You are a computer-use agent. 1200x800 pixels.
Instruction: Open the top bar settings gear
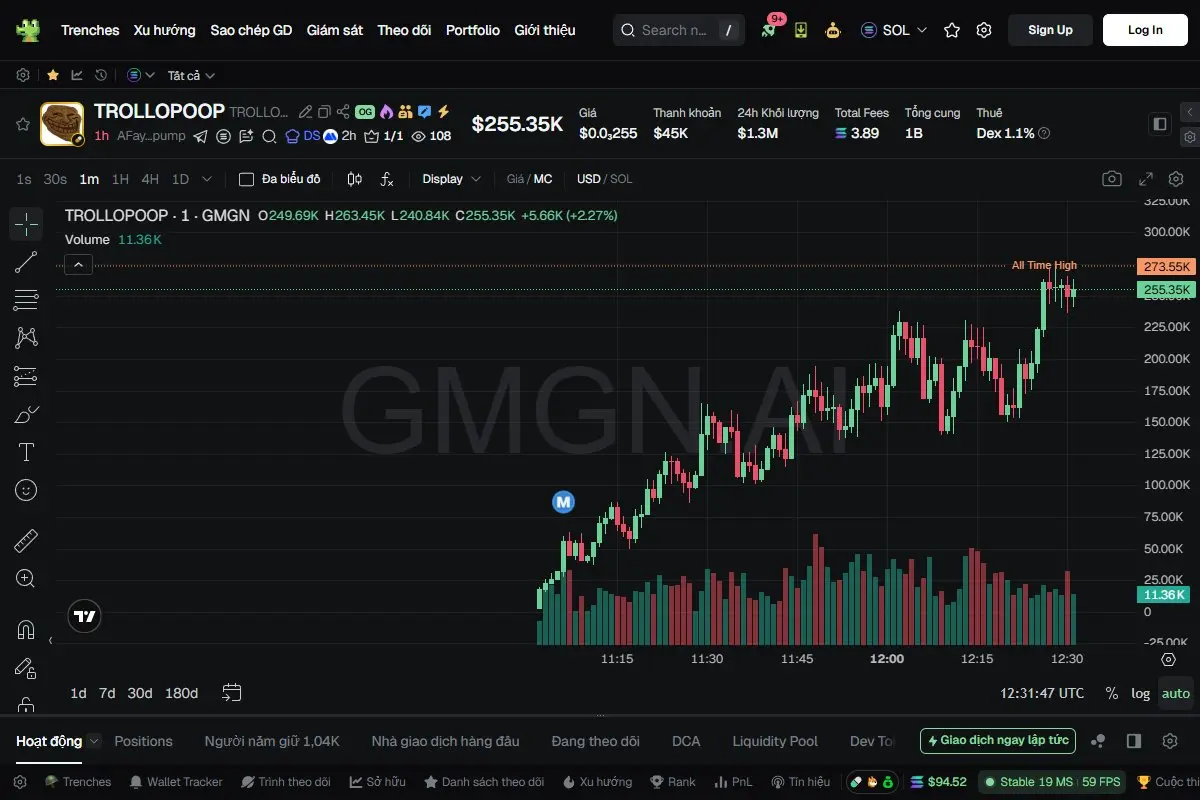coord(984,30)
